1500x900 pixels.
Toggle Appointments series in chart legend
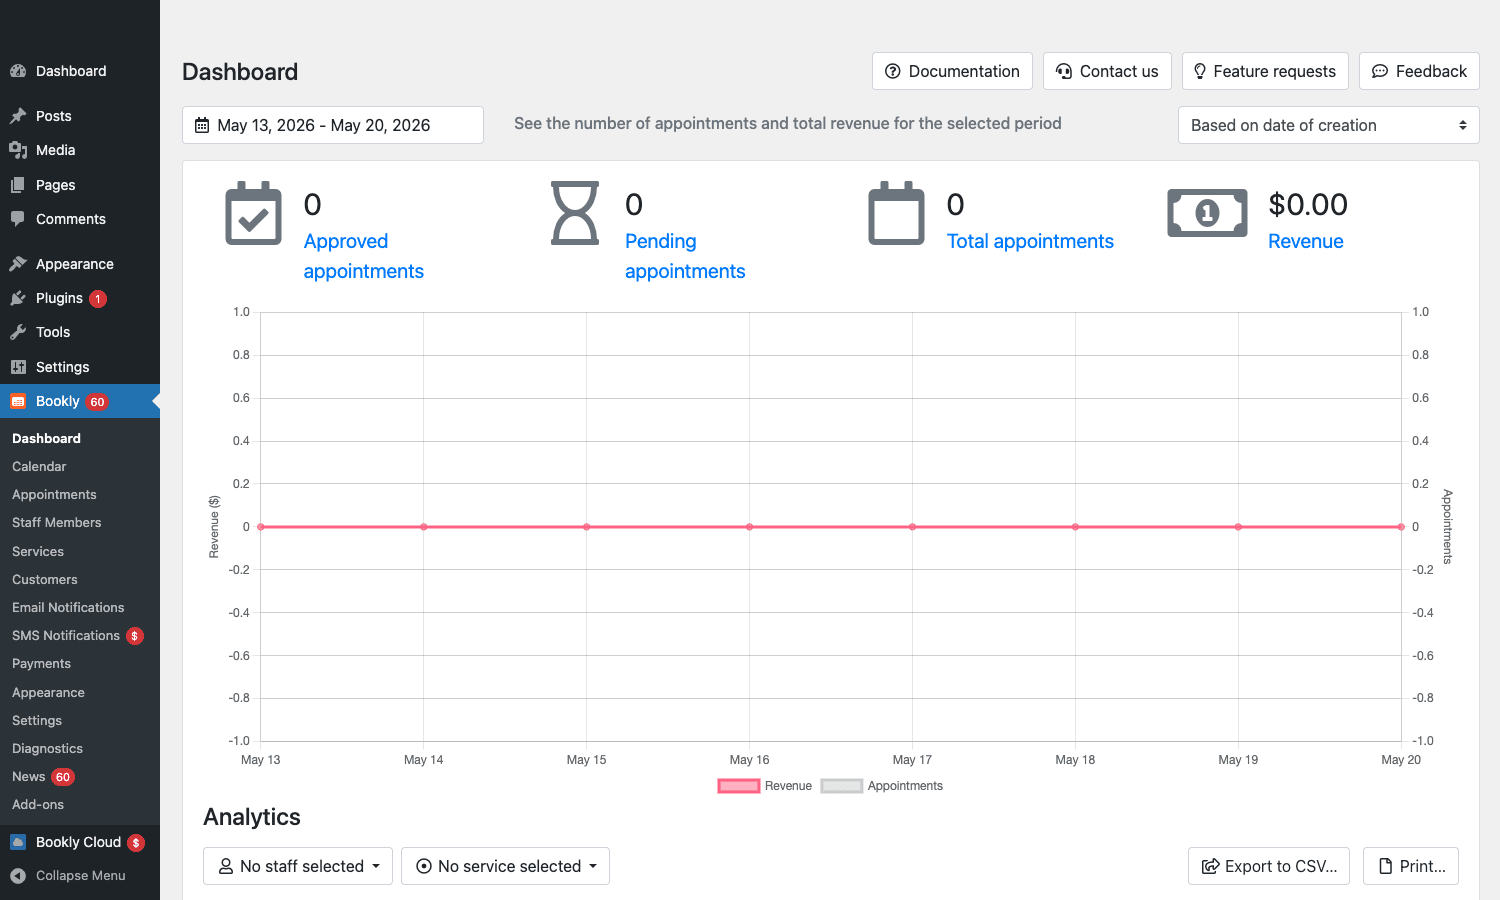click(882, 786)
